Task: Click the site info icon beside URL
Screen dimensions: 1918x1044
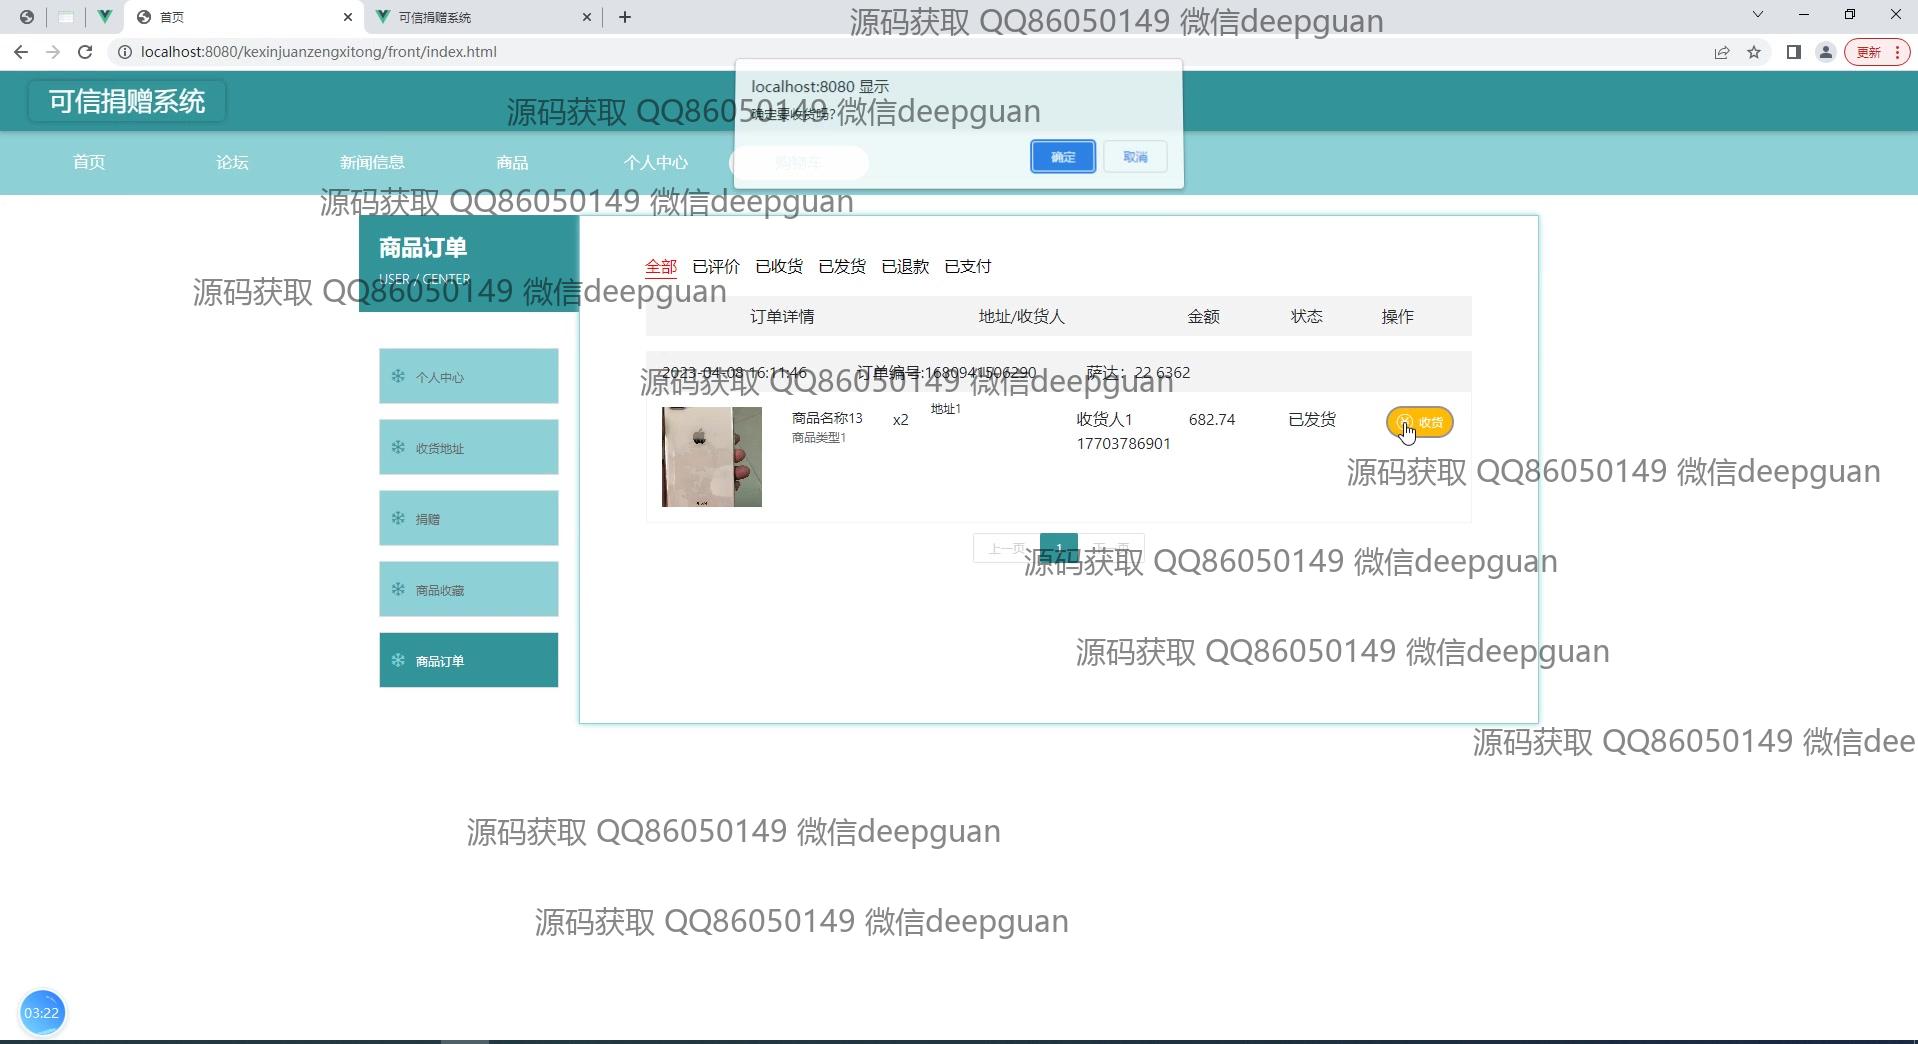Action: [x=125, y=52]
